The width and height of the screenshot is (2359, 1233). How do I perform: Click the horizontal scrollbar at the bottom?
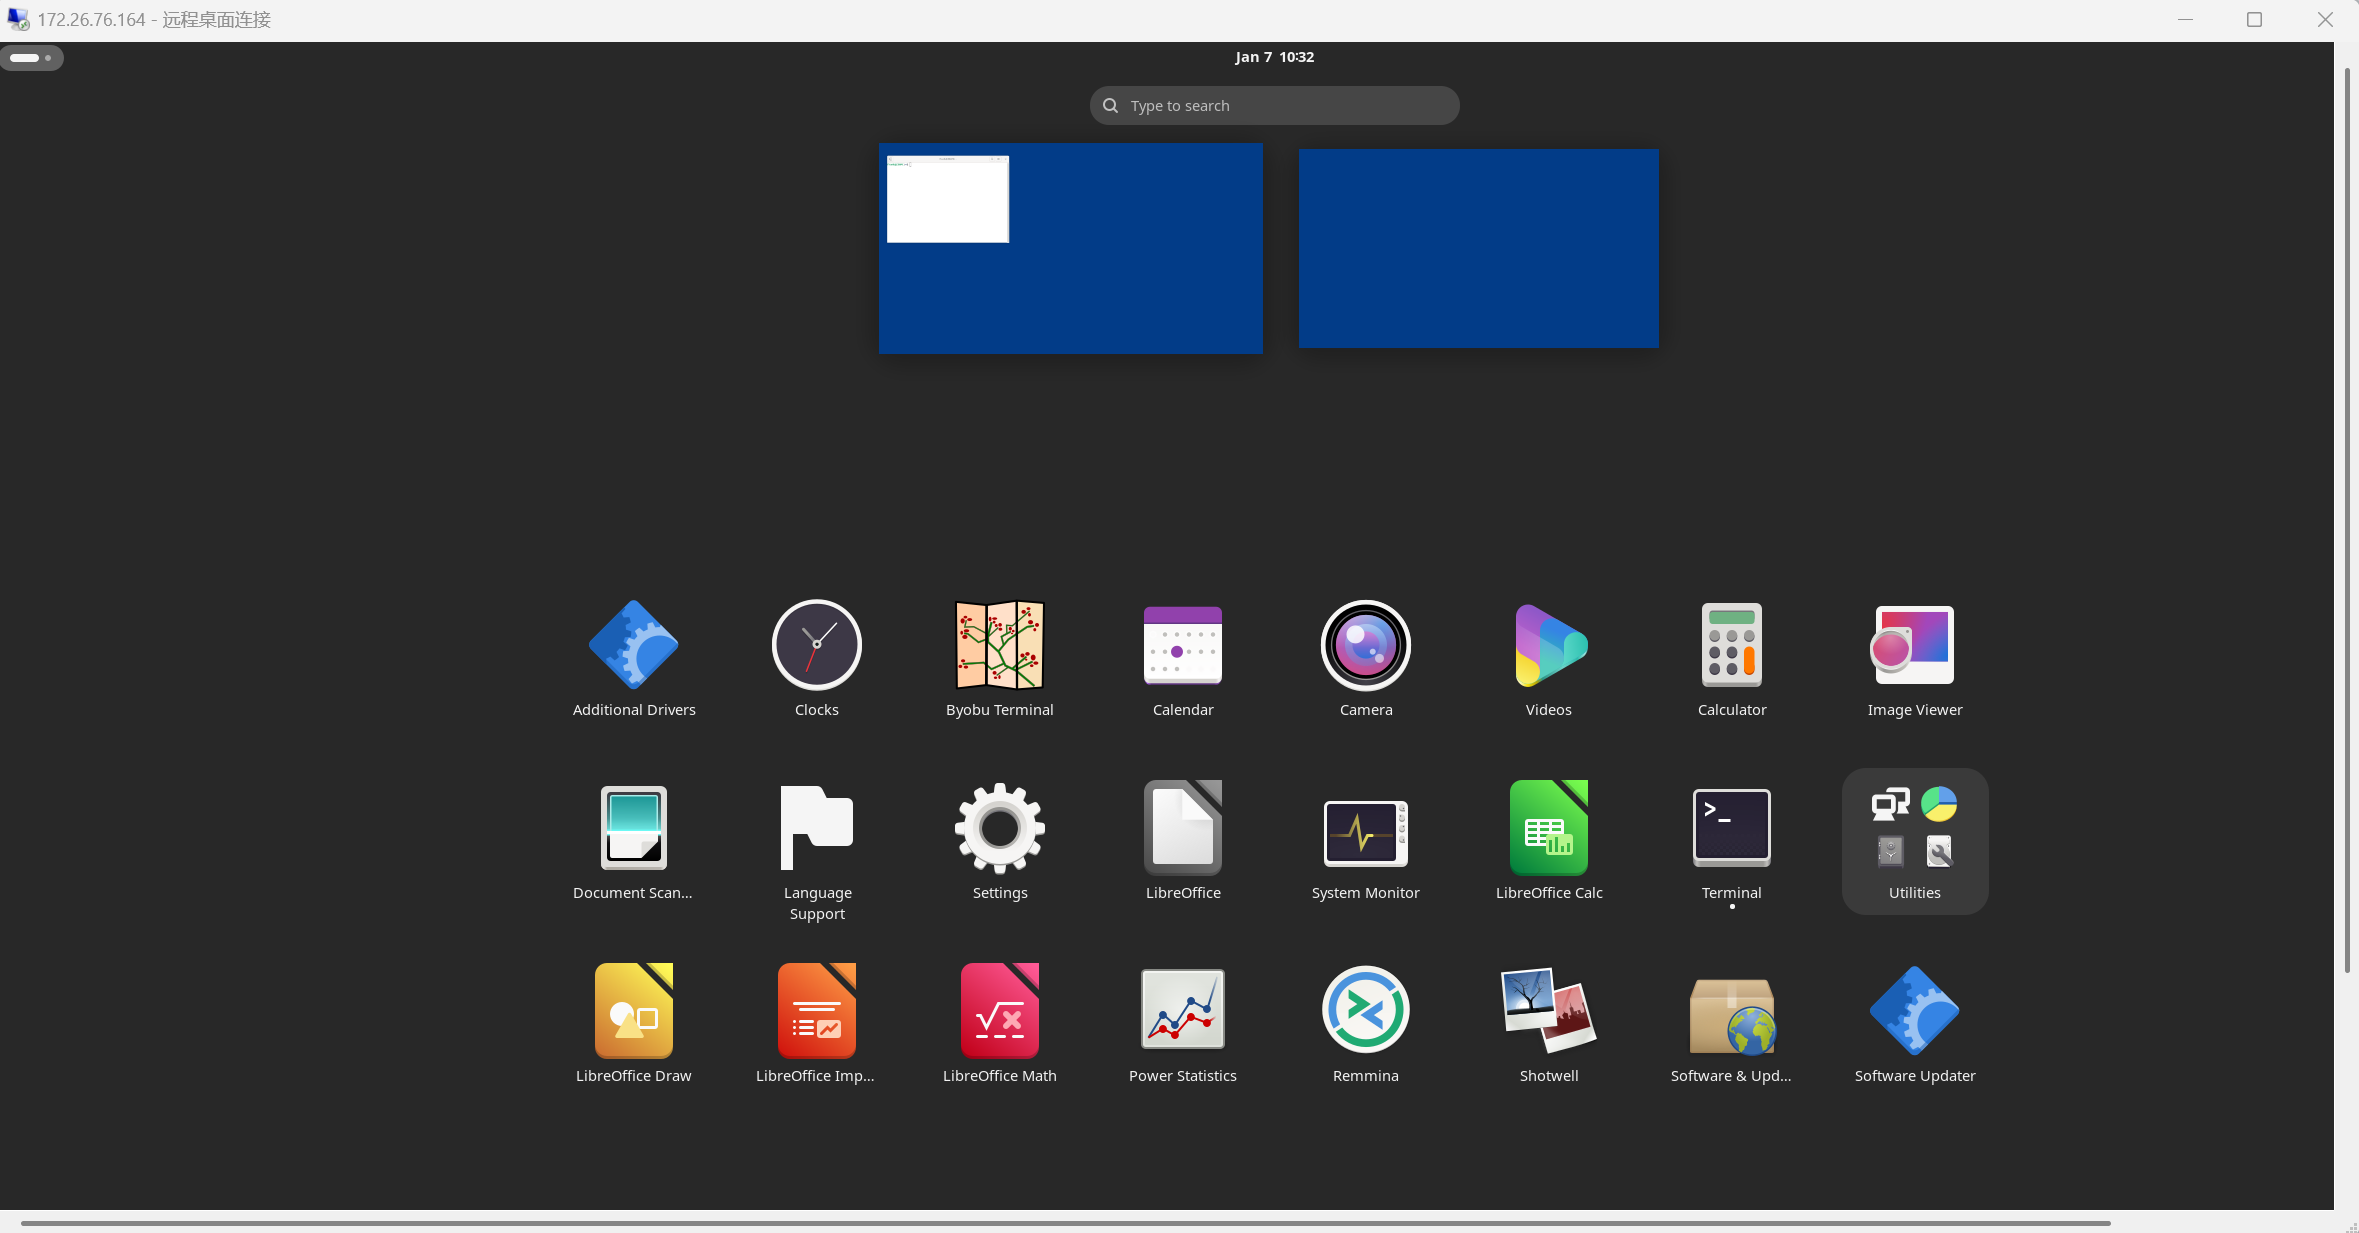tap(1065, 1223)
